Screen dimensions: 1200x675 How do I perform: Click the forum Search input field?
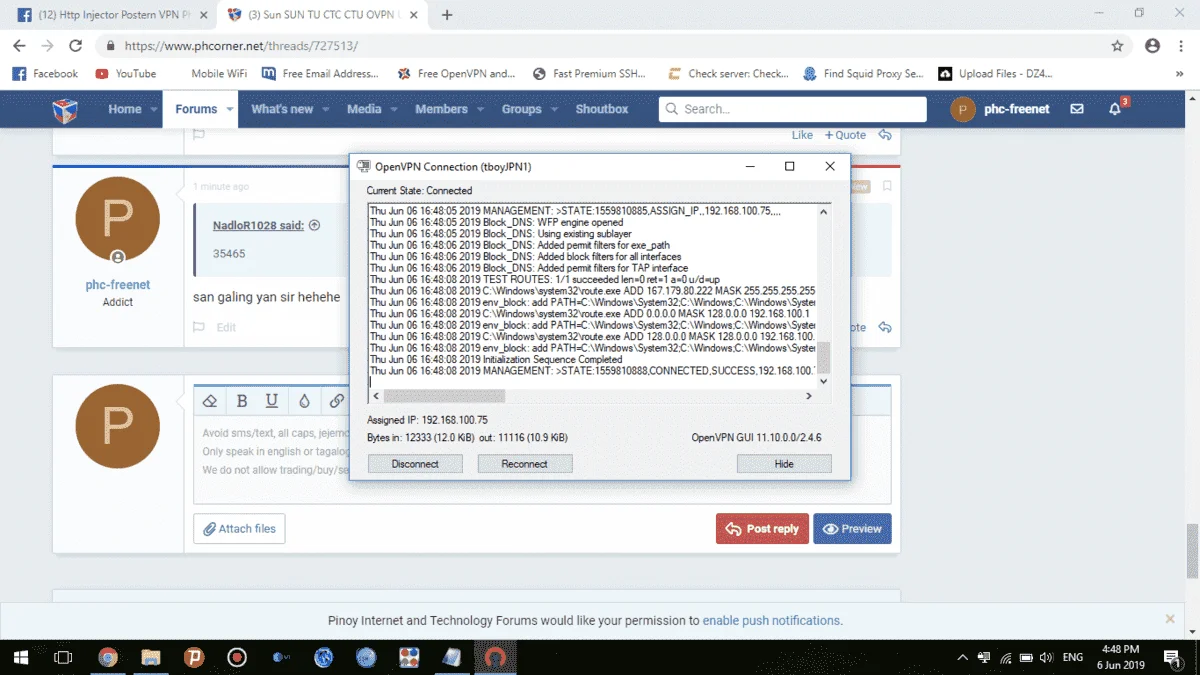[793, 109]
